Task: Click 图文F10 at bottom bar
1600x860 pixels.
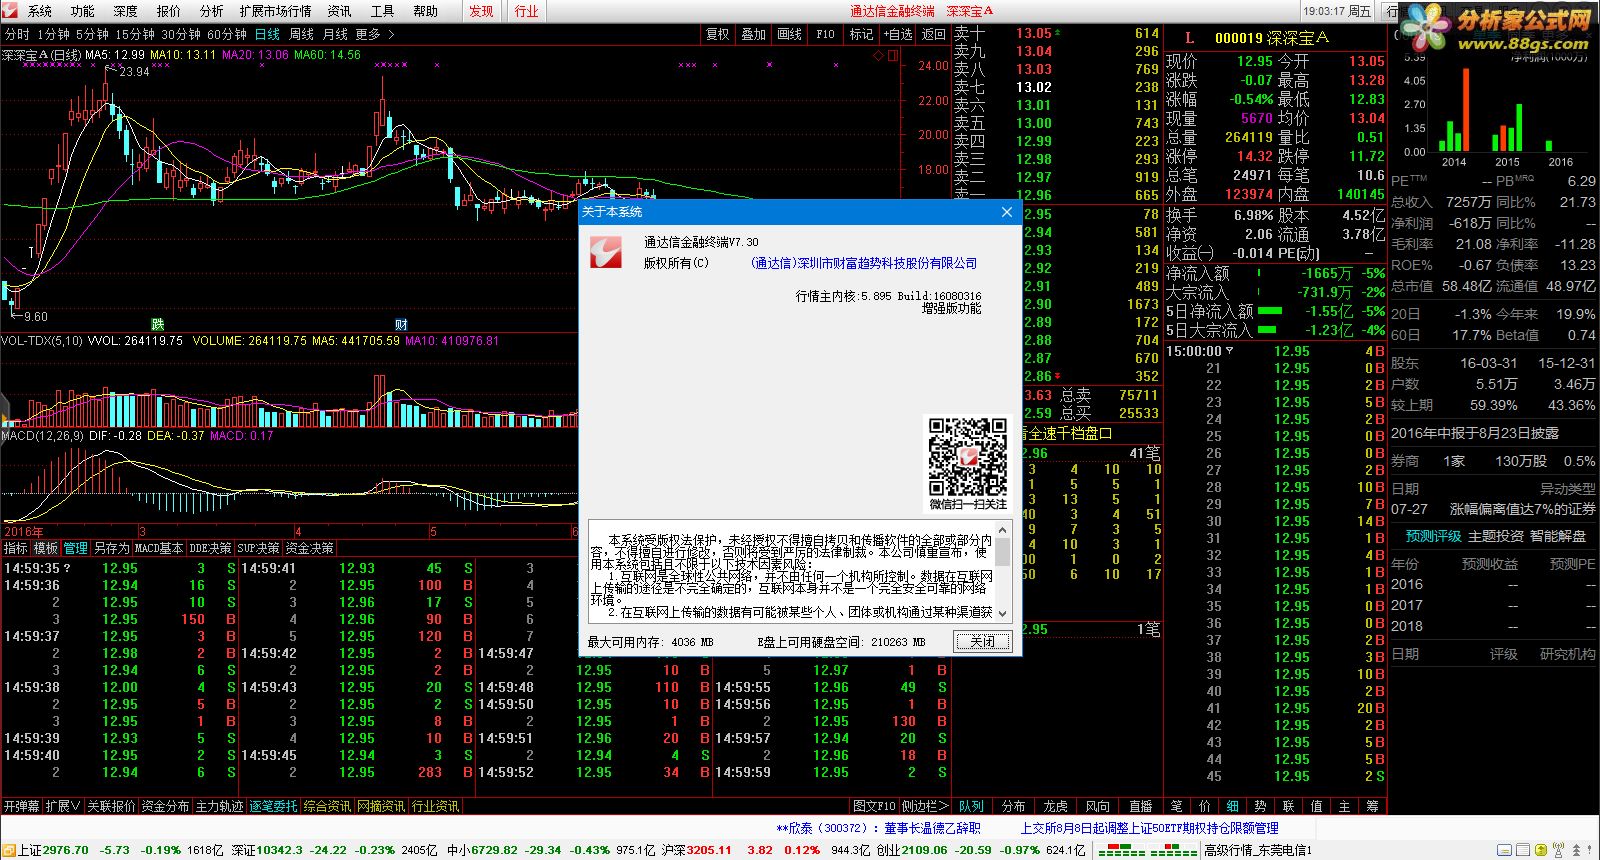Action: coord(874,806)
